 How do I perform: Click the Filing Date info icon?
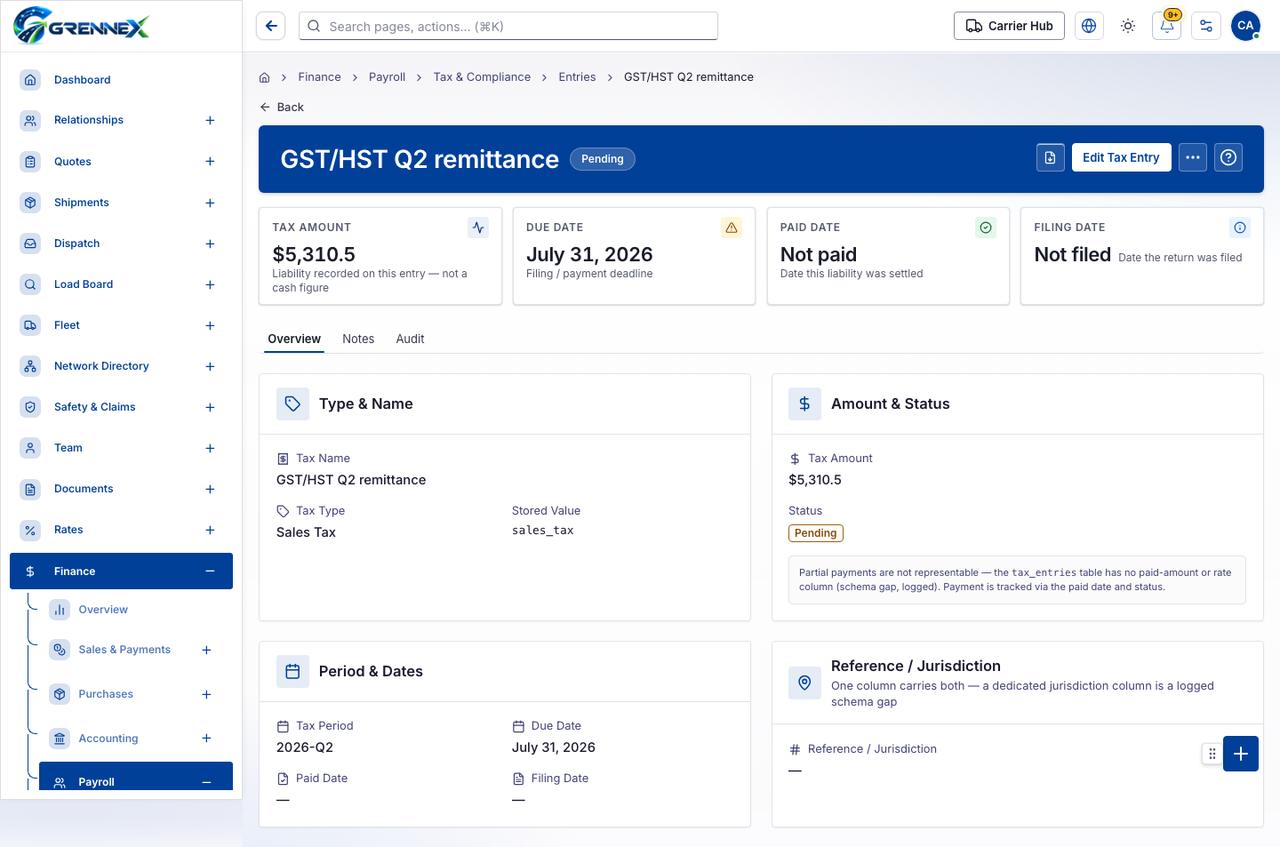[x=1240, y=228]
